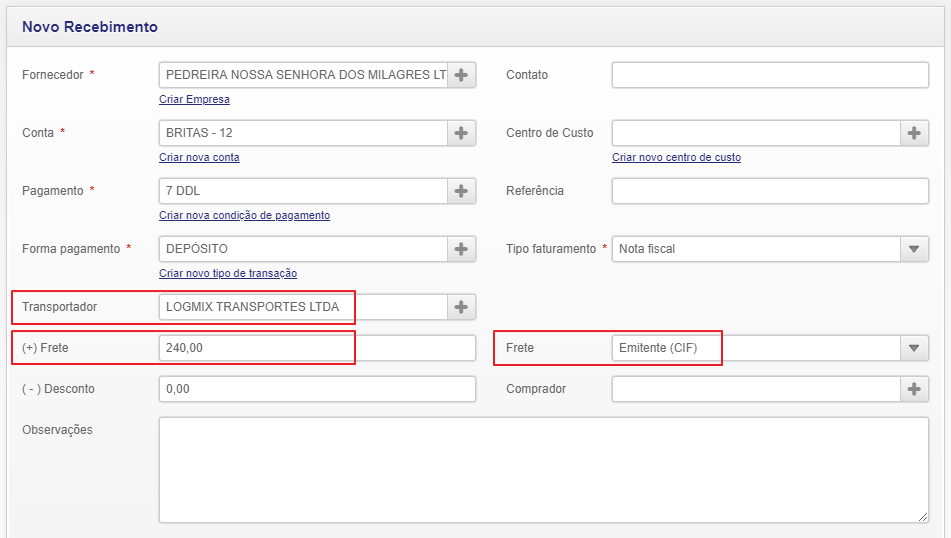Click the plus icon next to Conta field

(x=461, y=133)
